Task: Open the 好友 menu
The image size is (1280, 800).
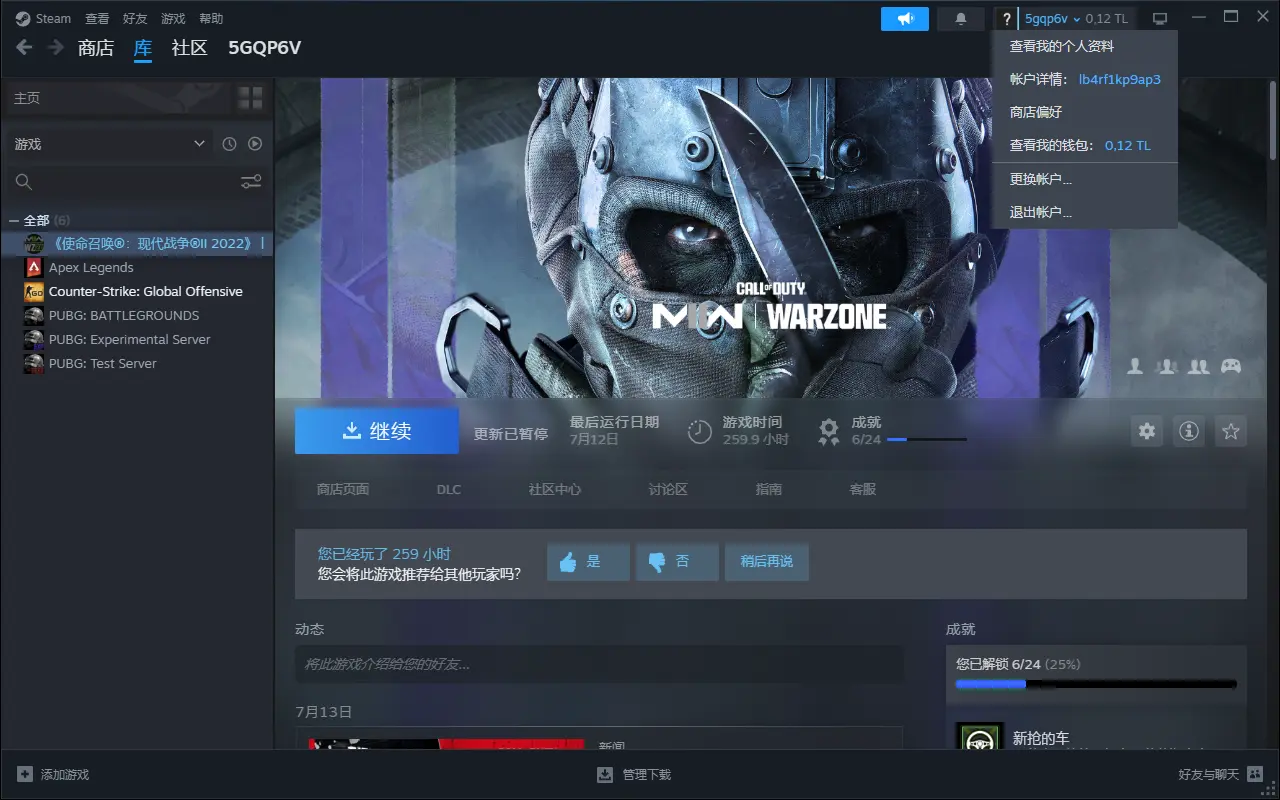Action: 135,19
